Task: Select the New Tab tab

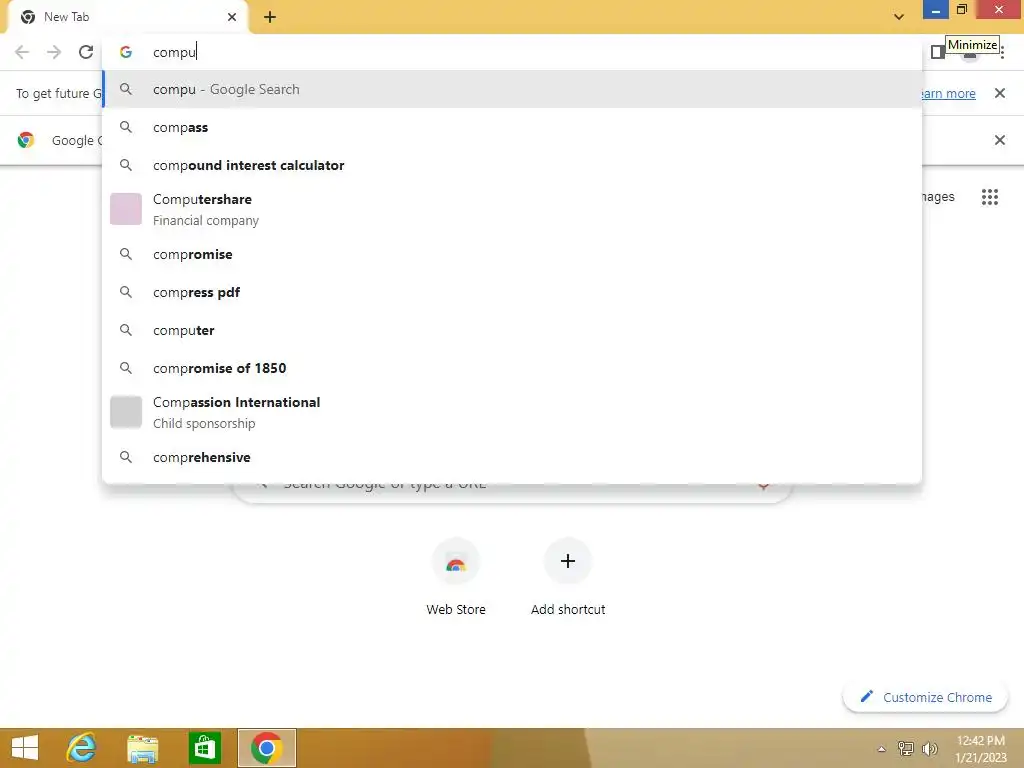Action: coord(127,17)
